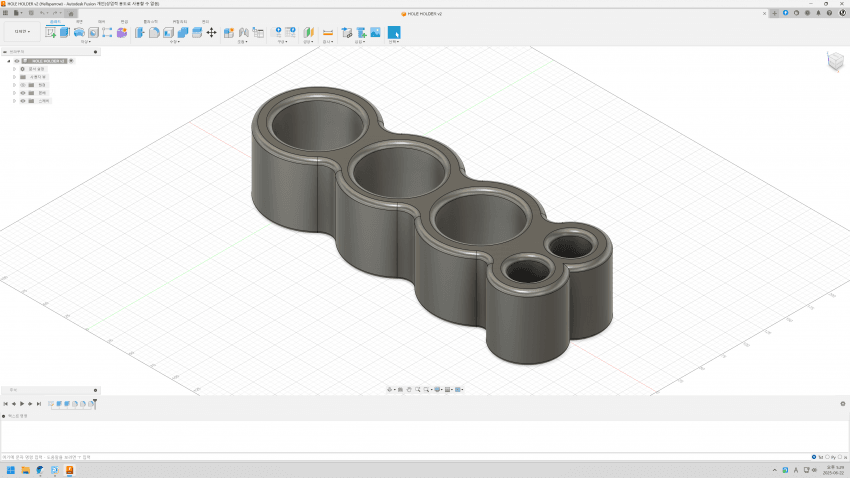Select the Extrude tool
Viewport: 850px width, 478px height.
coord(65,33)
